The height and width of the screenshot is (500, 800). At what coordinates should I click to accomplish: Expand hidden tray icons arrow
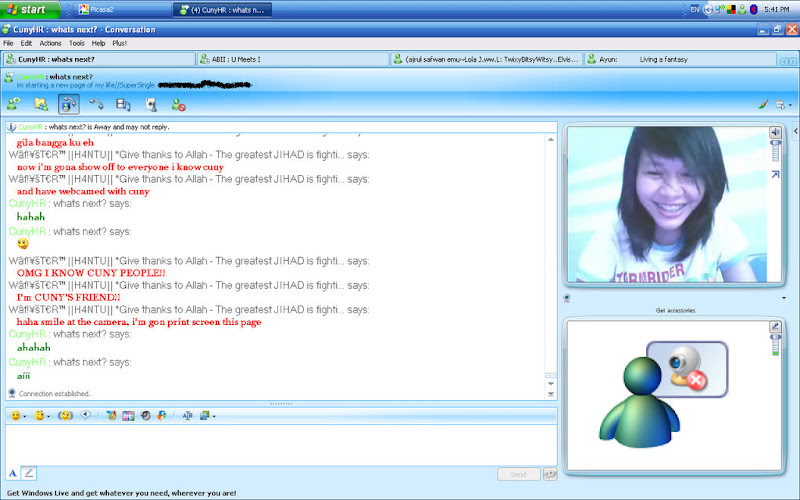click(708, 10)
